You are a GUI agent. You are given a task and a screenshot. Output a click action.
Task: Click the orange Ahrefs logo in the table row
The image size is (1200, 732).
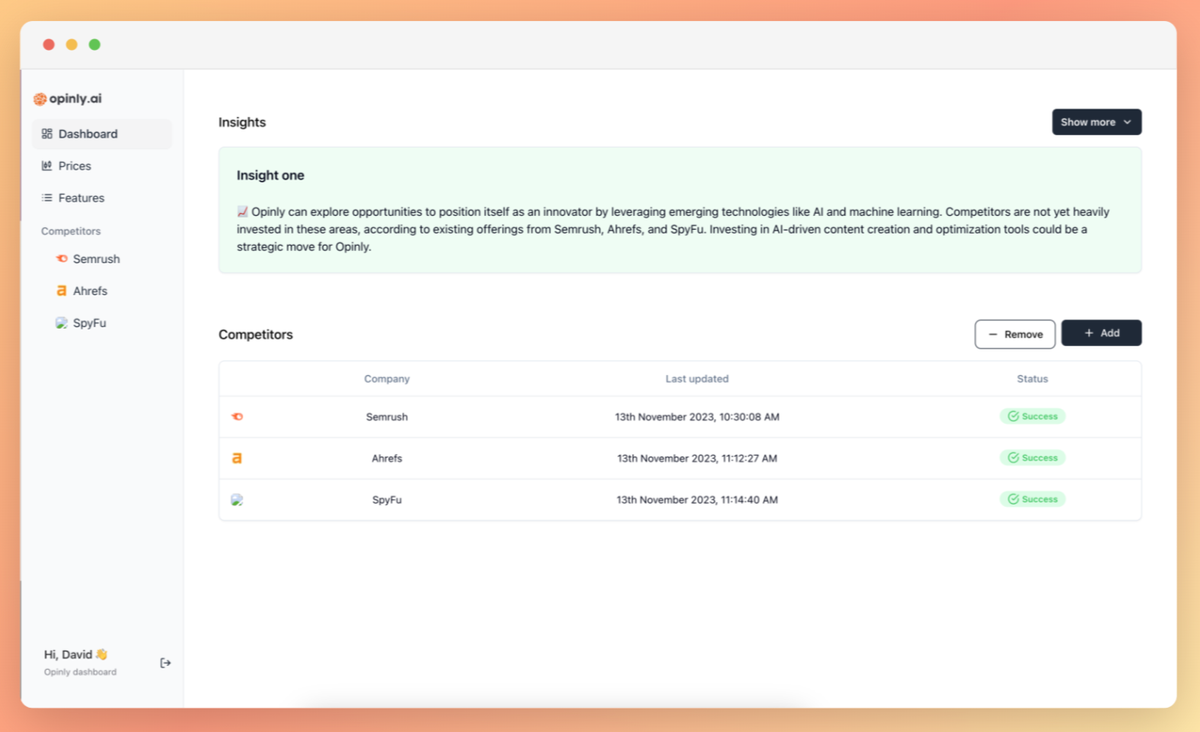click(237, 458)
